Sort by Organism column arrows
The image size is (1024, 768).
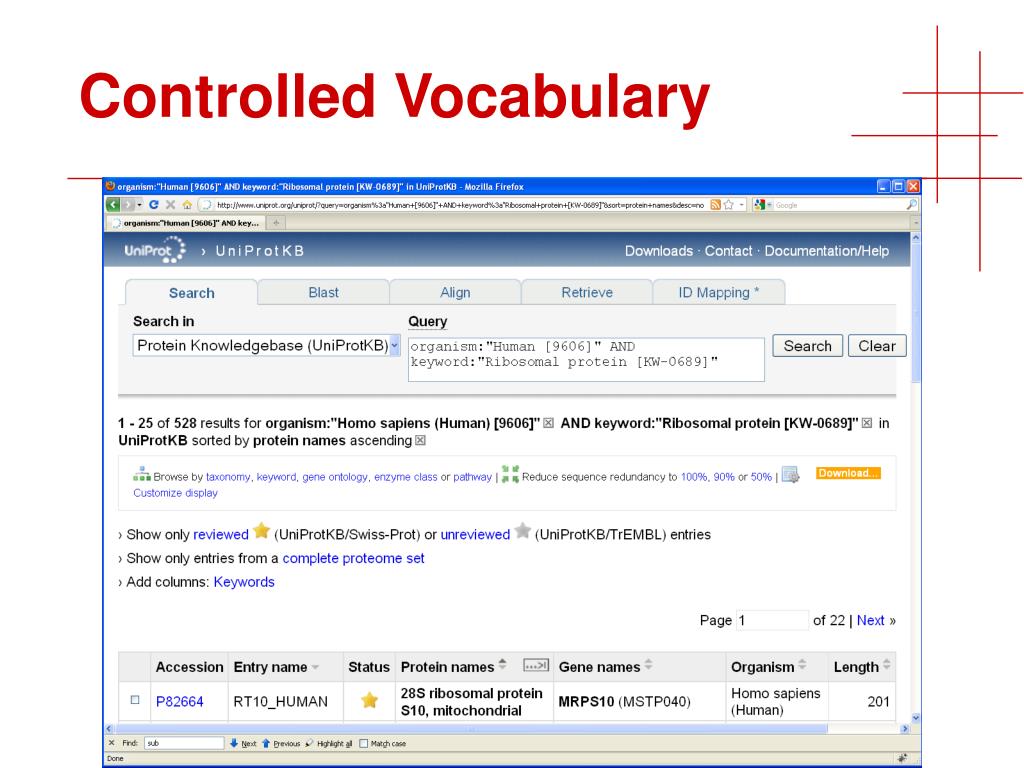(x=802, y=665)
